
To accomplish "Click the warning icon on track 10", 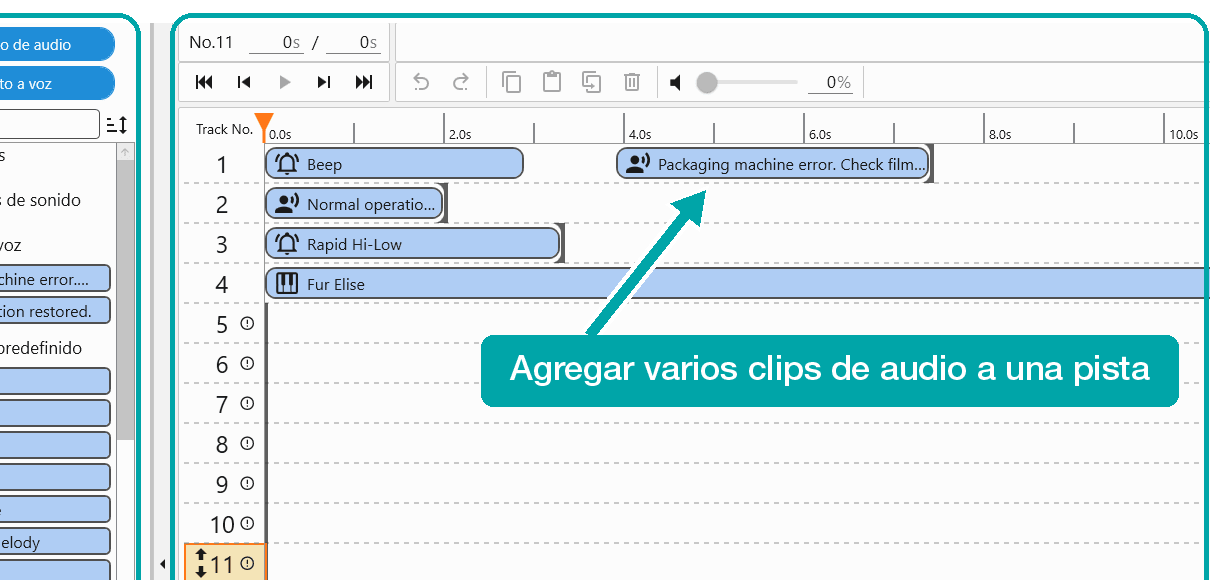I will [247, 524].
